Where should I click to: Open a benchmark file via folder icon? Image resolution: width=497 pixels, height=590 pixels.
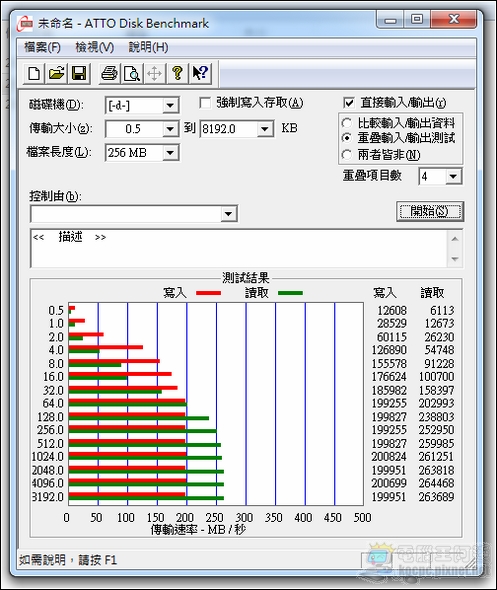tap(56, 73)
